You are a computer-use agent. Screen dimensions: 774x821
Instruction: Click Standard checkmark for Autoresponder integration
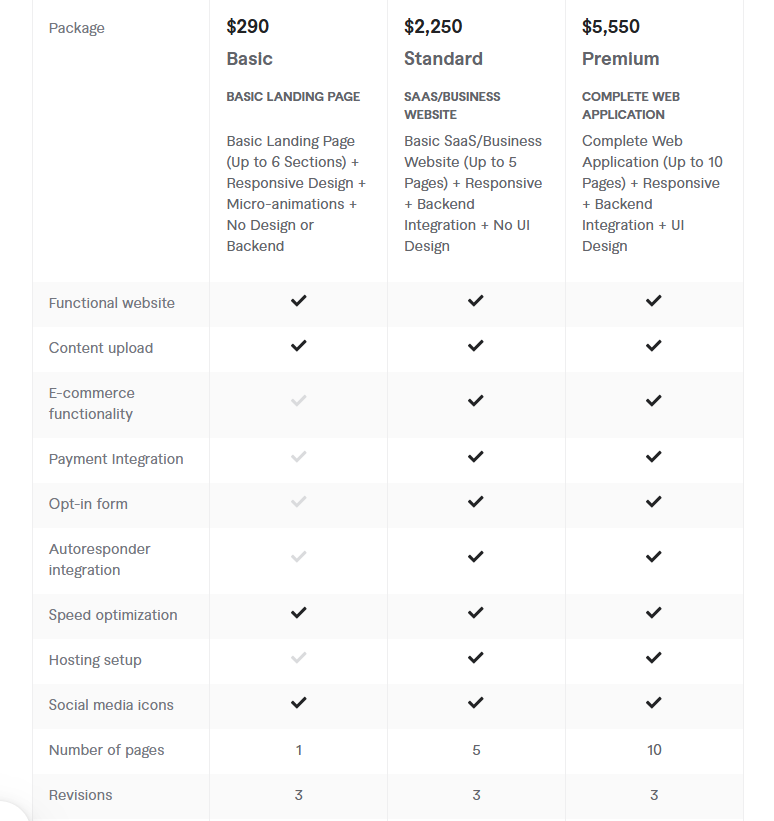(x=476, y=557)
